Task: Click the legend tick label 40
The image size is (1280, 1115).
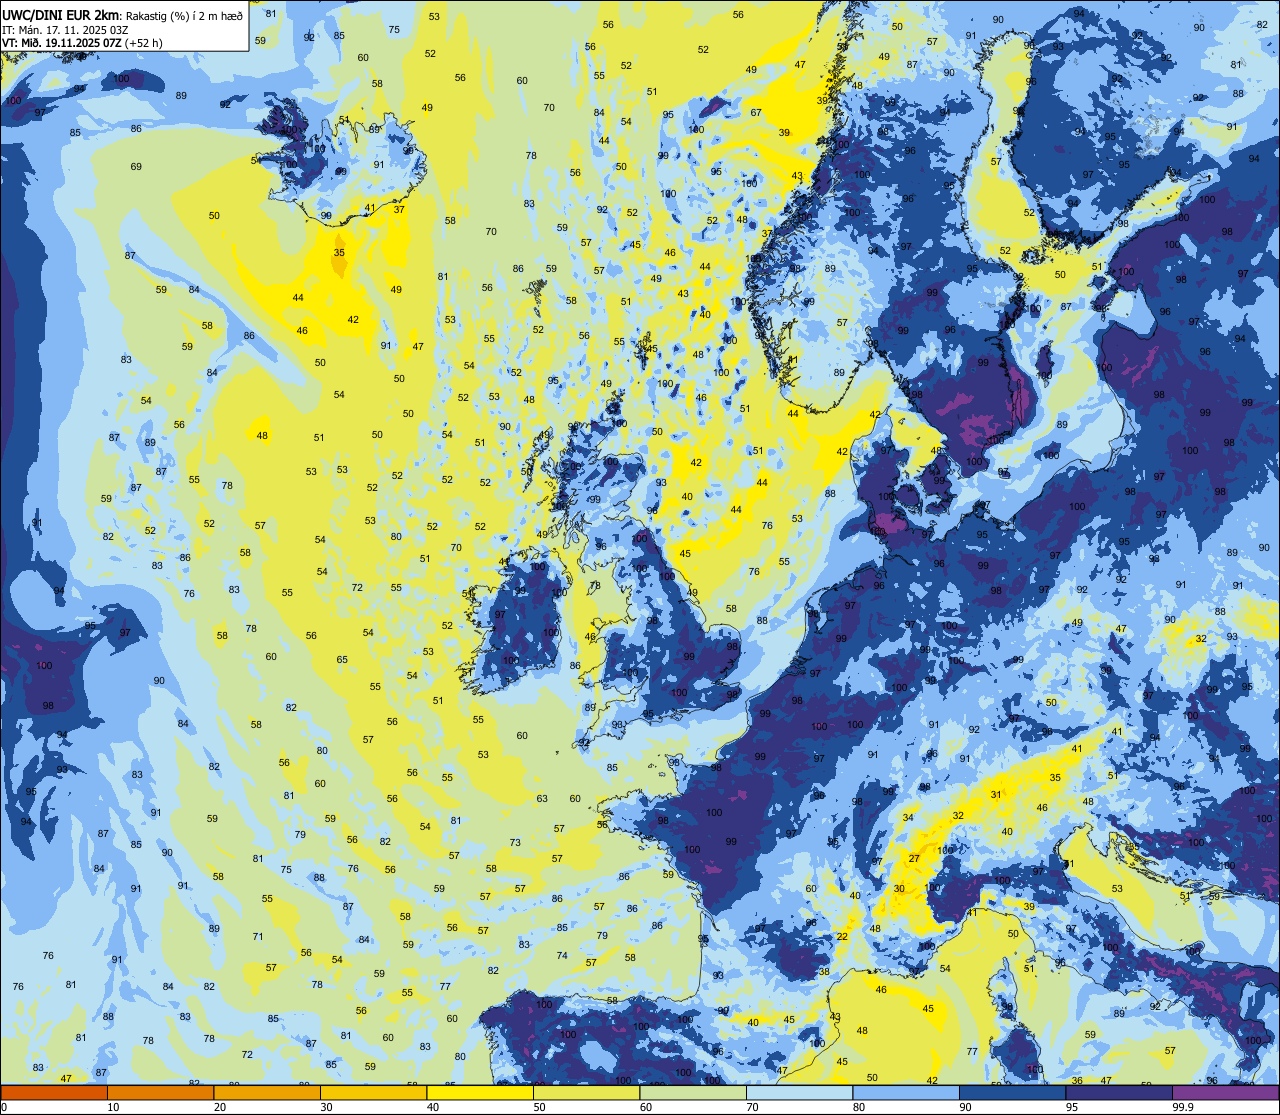Action: pyautogui.click(x=433, y=1107)
